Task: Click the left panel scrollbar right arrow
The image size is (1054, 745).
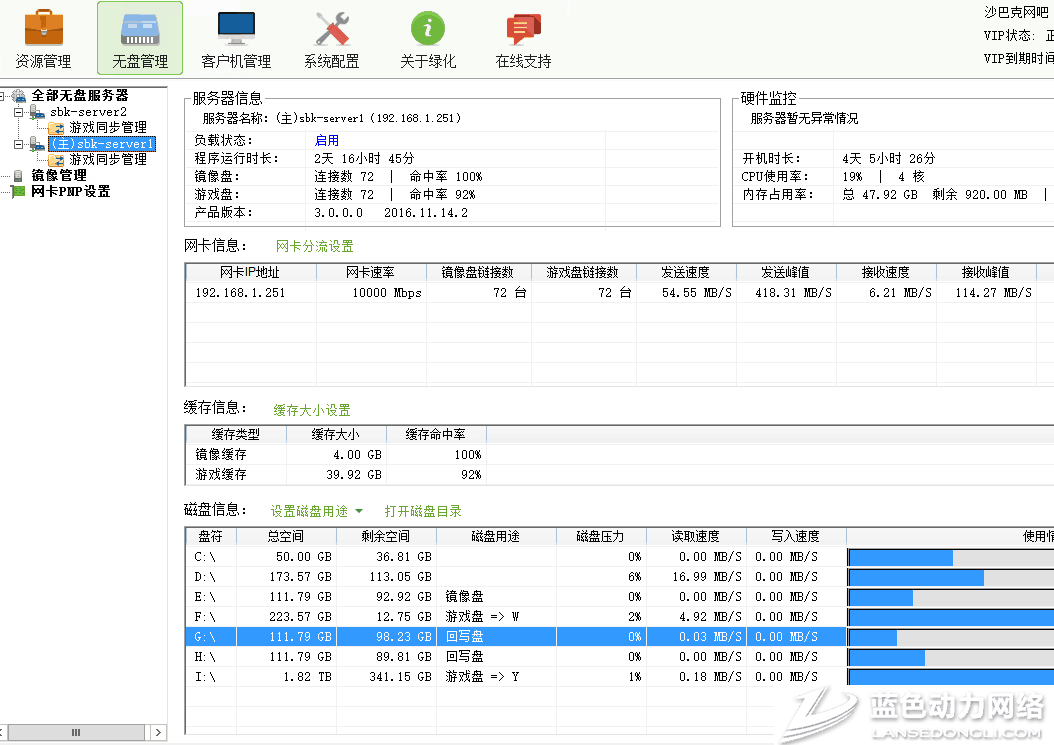Action: pos(158,733)
